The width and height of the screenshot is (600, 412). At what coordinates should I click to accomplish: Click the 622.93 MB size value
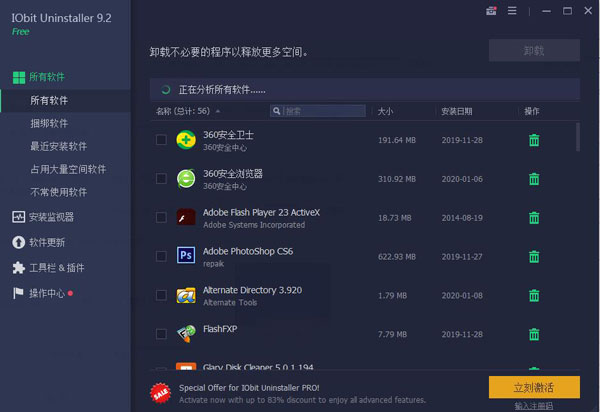pyautogui.click(x=397, y=257)
